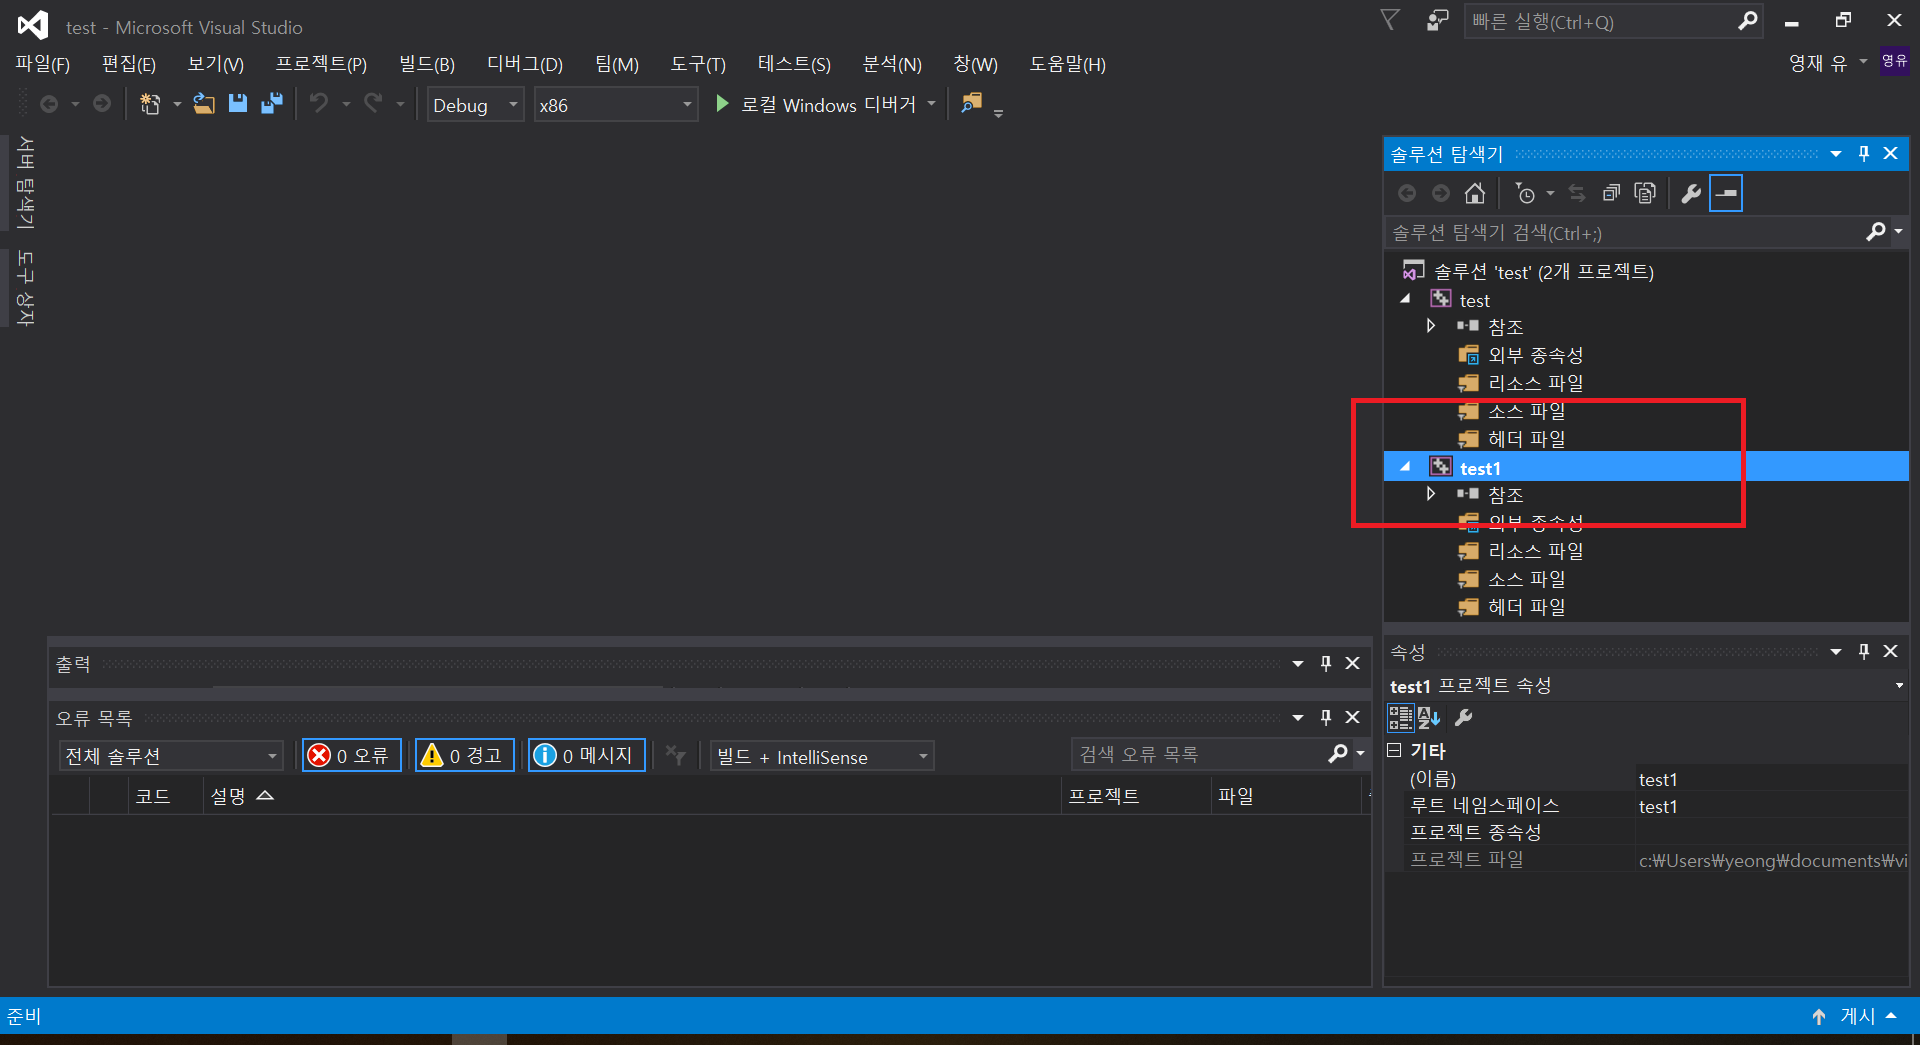The height and width of the screenshot is (1045, 1920).
Task: Toggle the 0 경고 warnings filter
Action: pyautogui.click(x=465, y=755)
